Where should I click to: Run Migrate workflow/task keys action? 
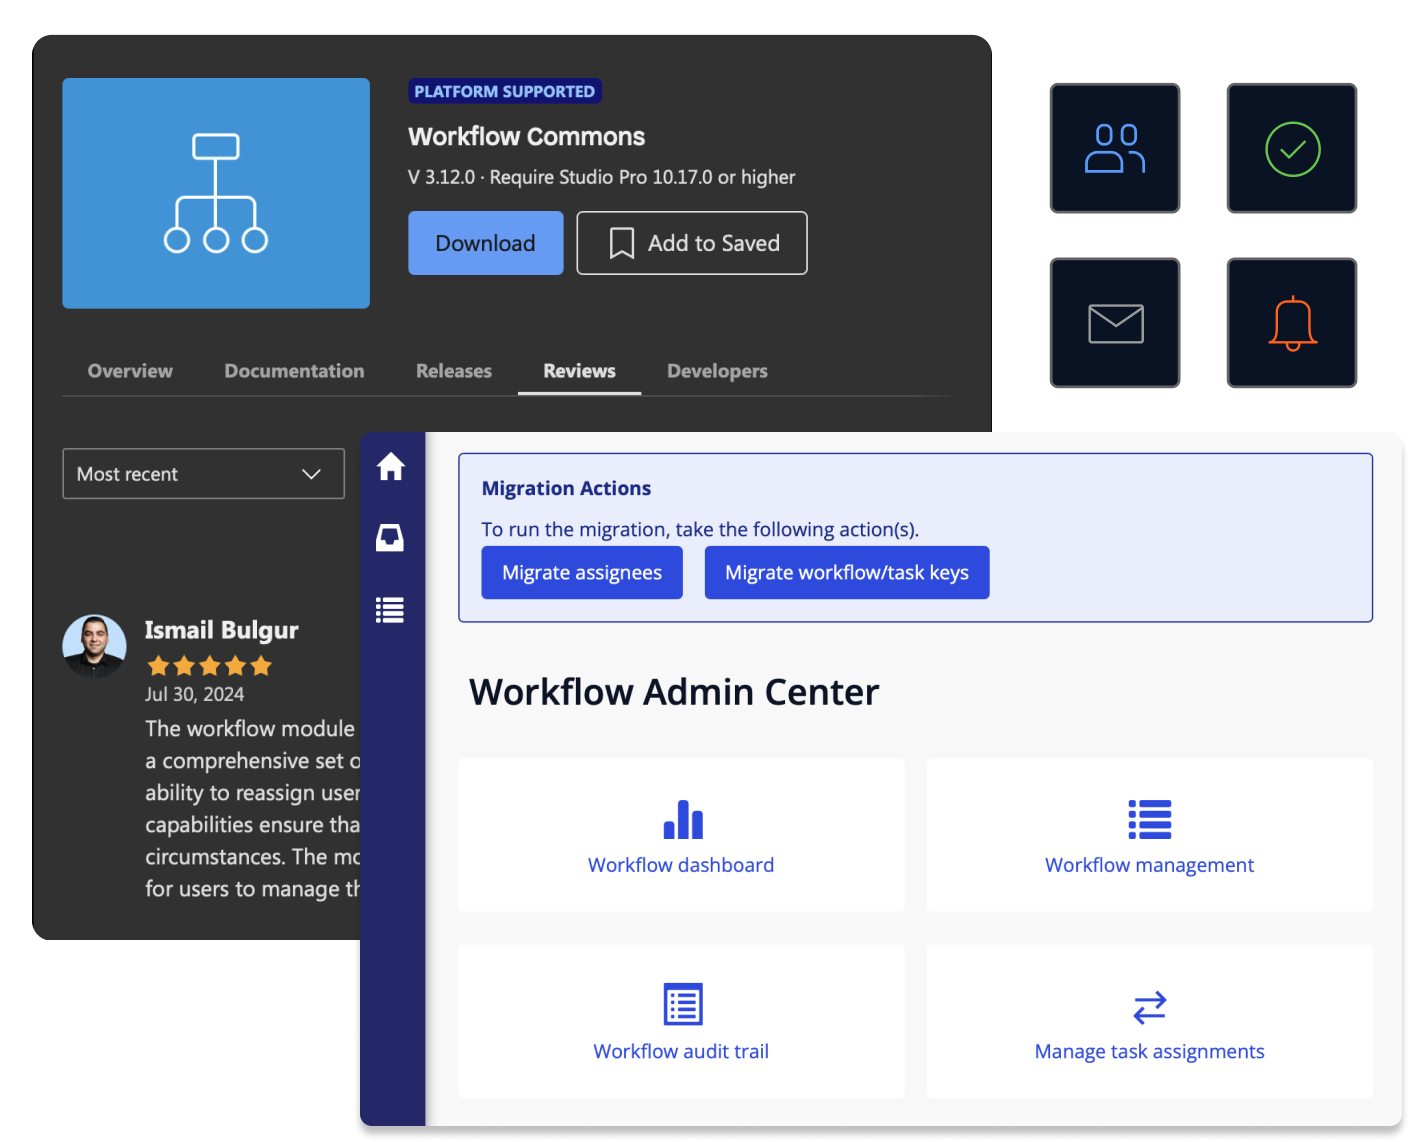[846, 573]
